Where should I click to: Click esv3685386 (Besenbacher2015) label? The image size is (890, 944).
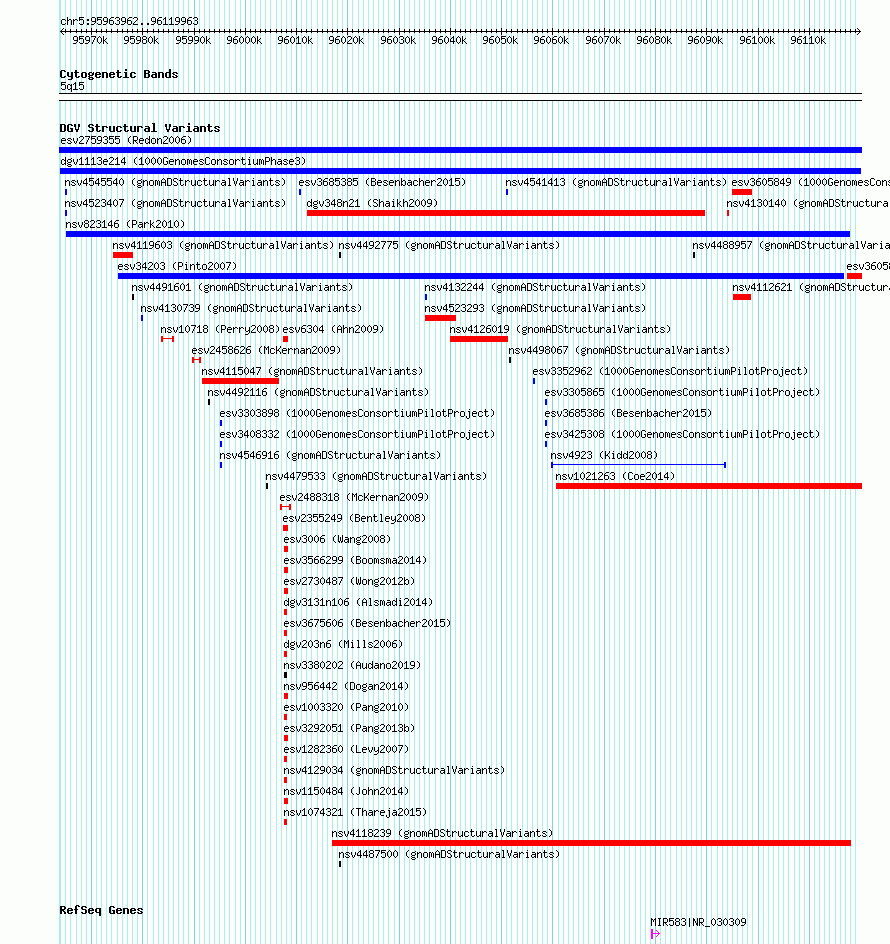(628, 414)
